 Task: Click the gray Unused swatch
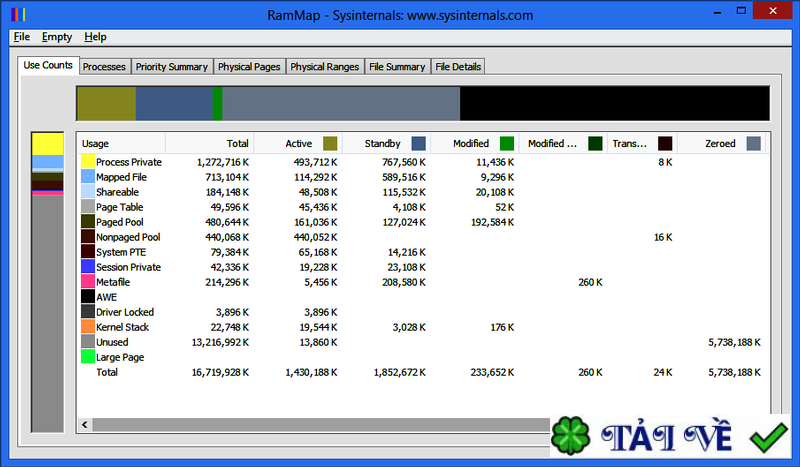(x=88, y=342)
